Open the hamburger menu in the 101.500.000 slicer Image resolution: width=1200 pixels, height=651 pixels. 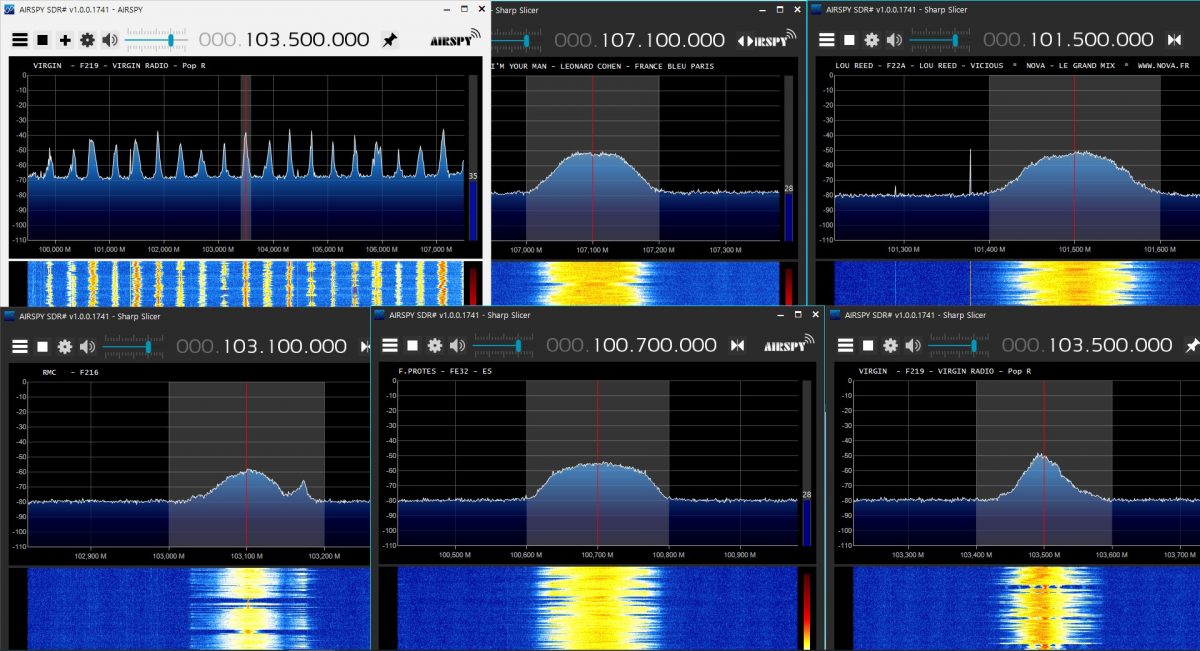tap(827, 40)
